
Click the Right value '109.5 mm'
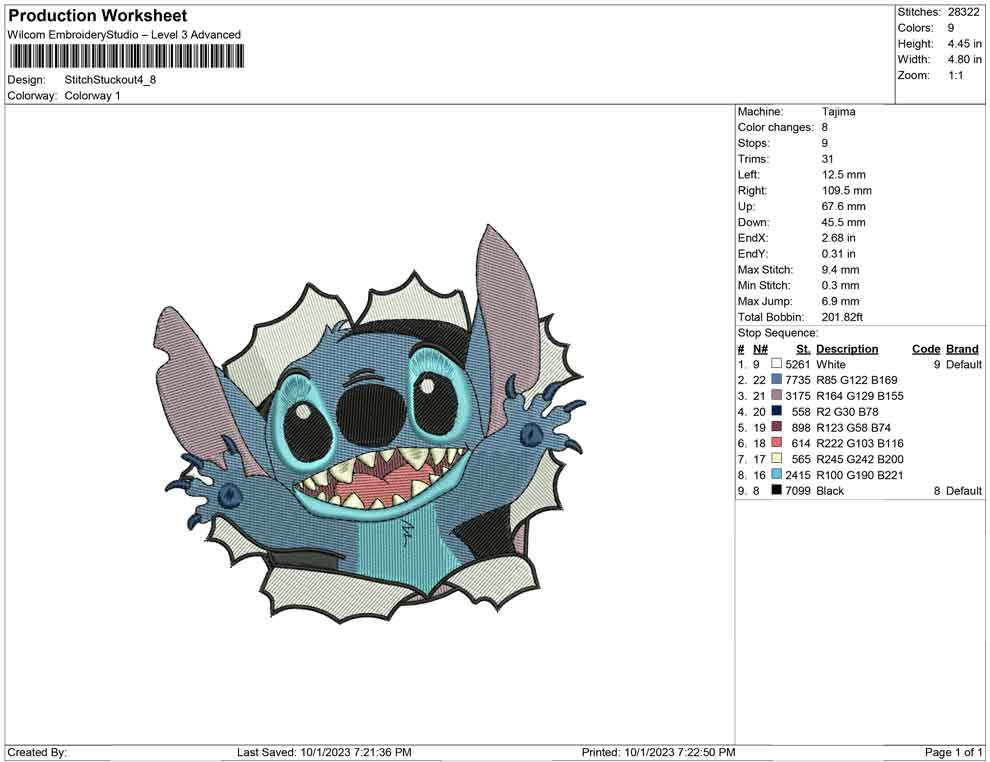tap(847, 191)
